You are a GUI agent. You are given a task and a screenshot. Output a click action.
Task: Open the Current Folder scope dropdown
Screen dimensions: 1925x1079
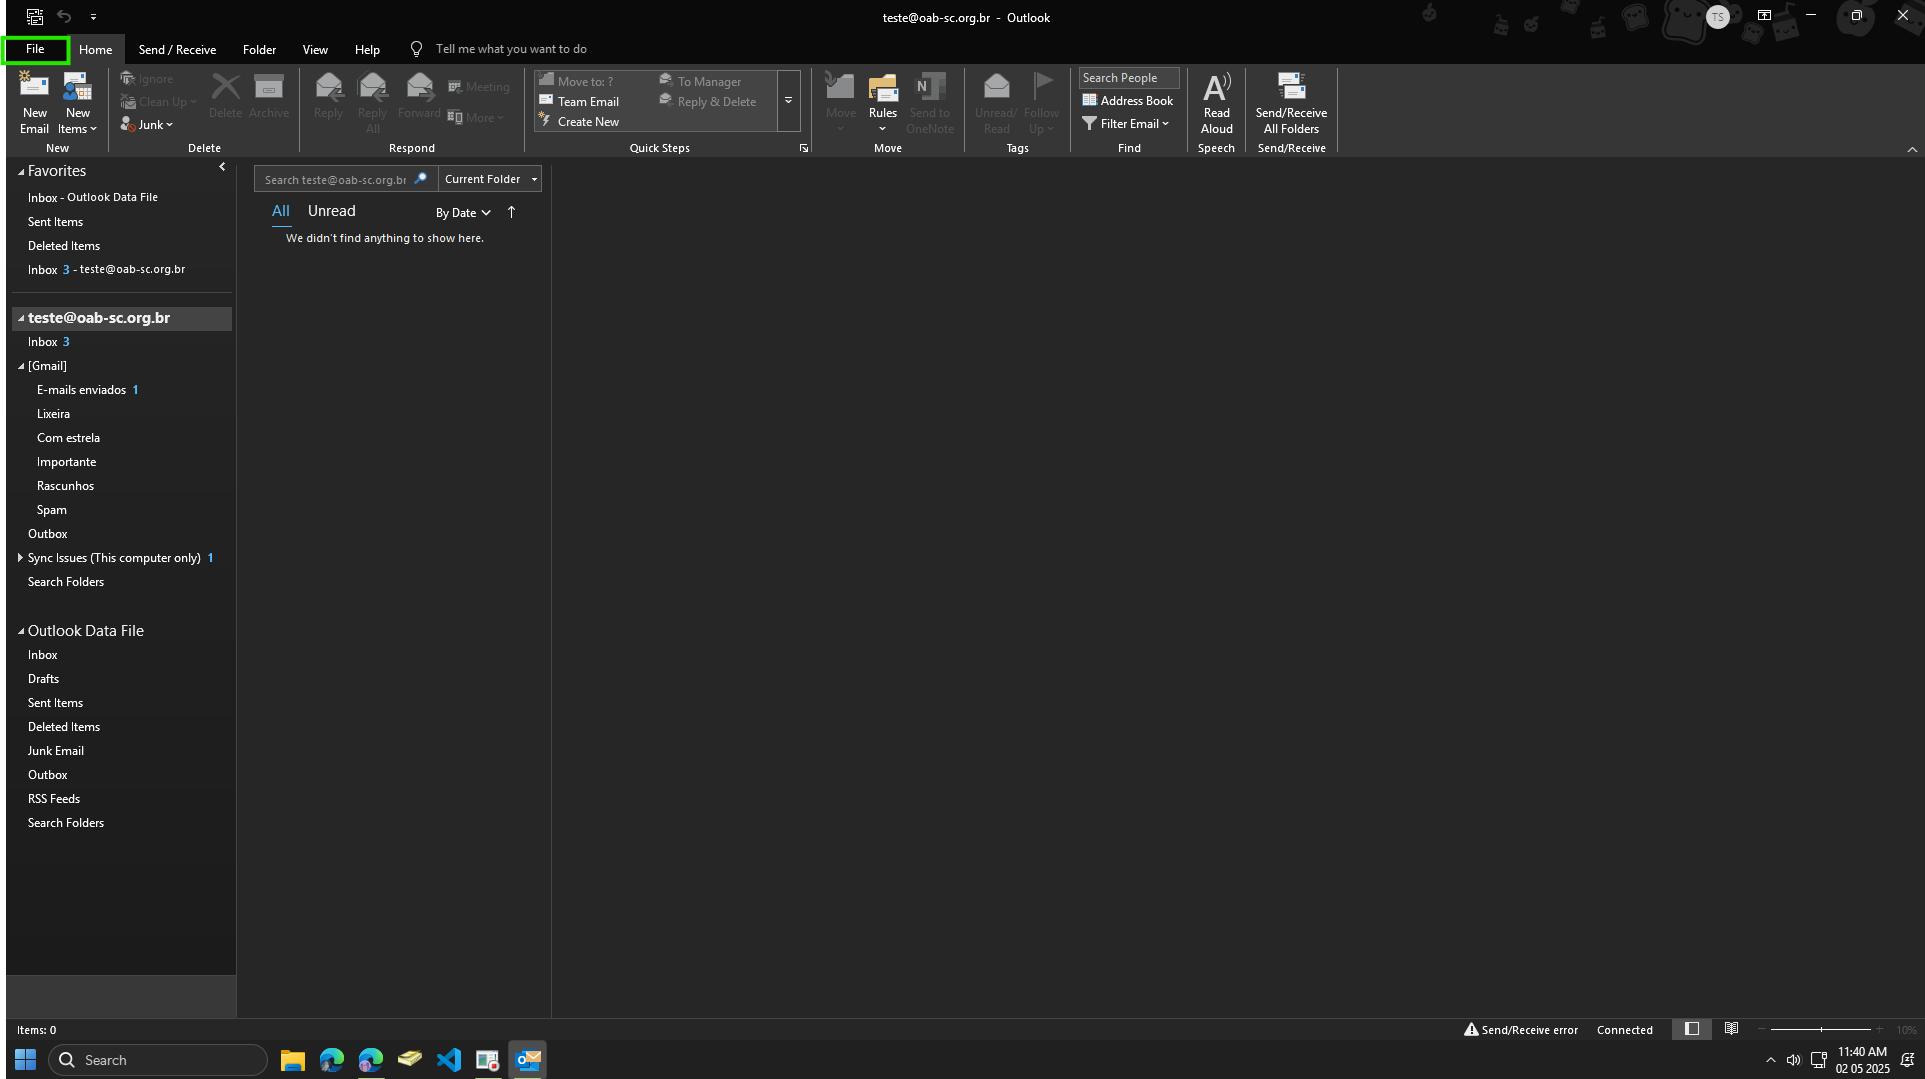[490, 179]
